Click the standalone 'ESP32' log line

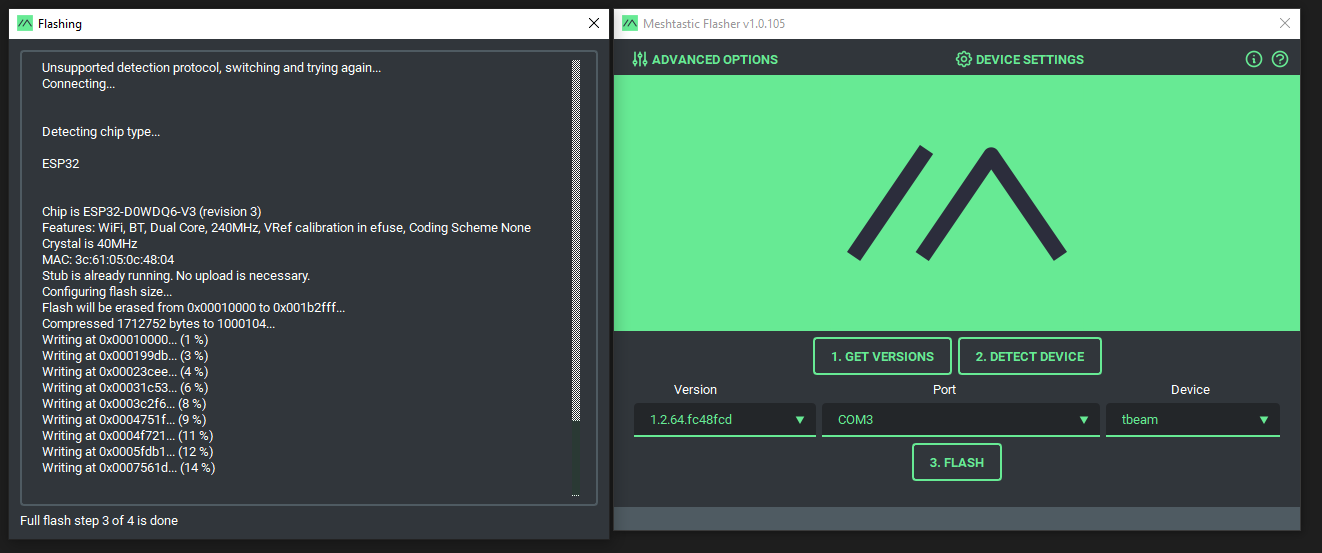click(x=60, y=164)
